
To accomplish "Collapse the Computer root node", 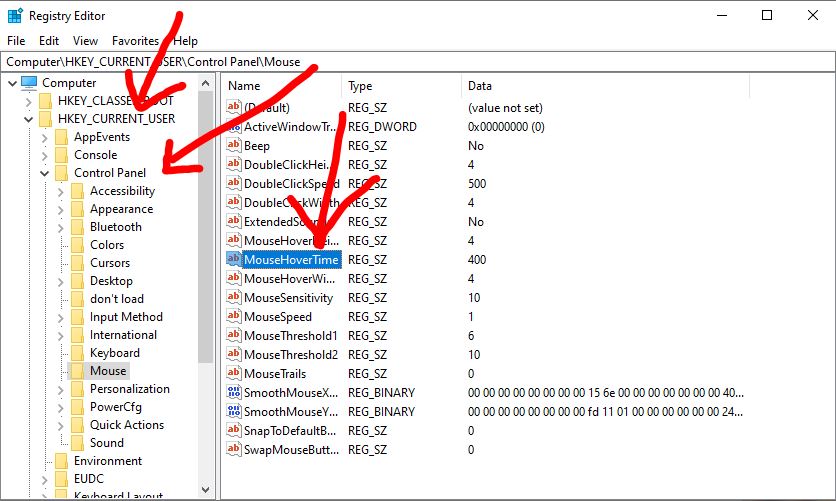I will pyautogui.click(x=12, y=83).
